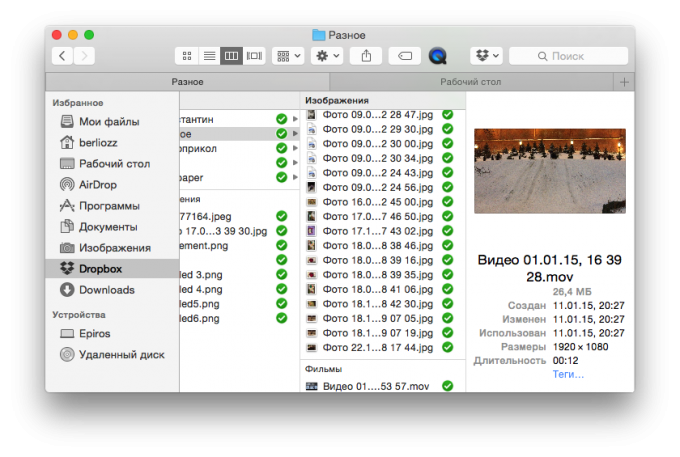Open Downloads in the sidebar
The image size is (680, 457).
106,290
